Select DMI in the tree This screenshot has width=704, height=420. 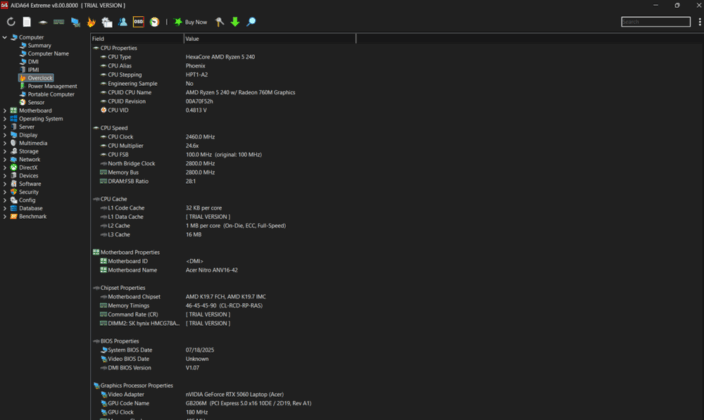(x=33, y=62)
